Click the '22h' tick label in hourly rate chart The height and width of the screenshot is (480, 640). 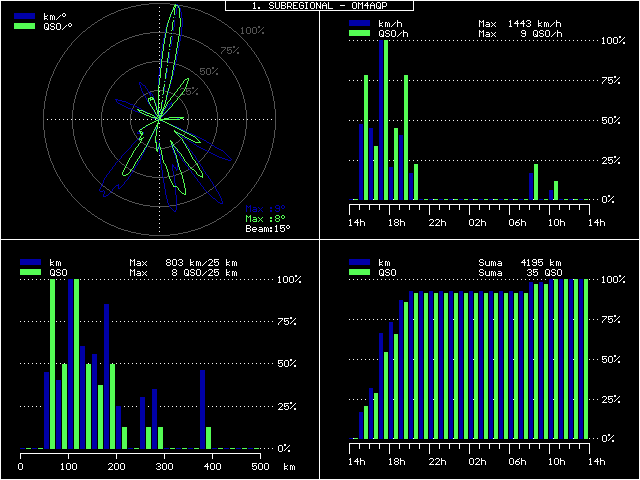(x=435, y=221)
